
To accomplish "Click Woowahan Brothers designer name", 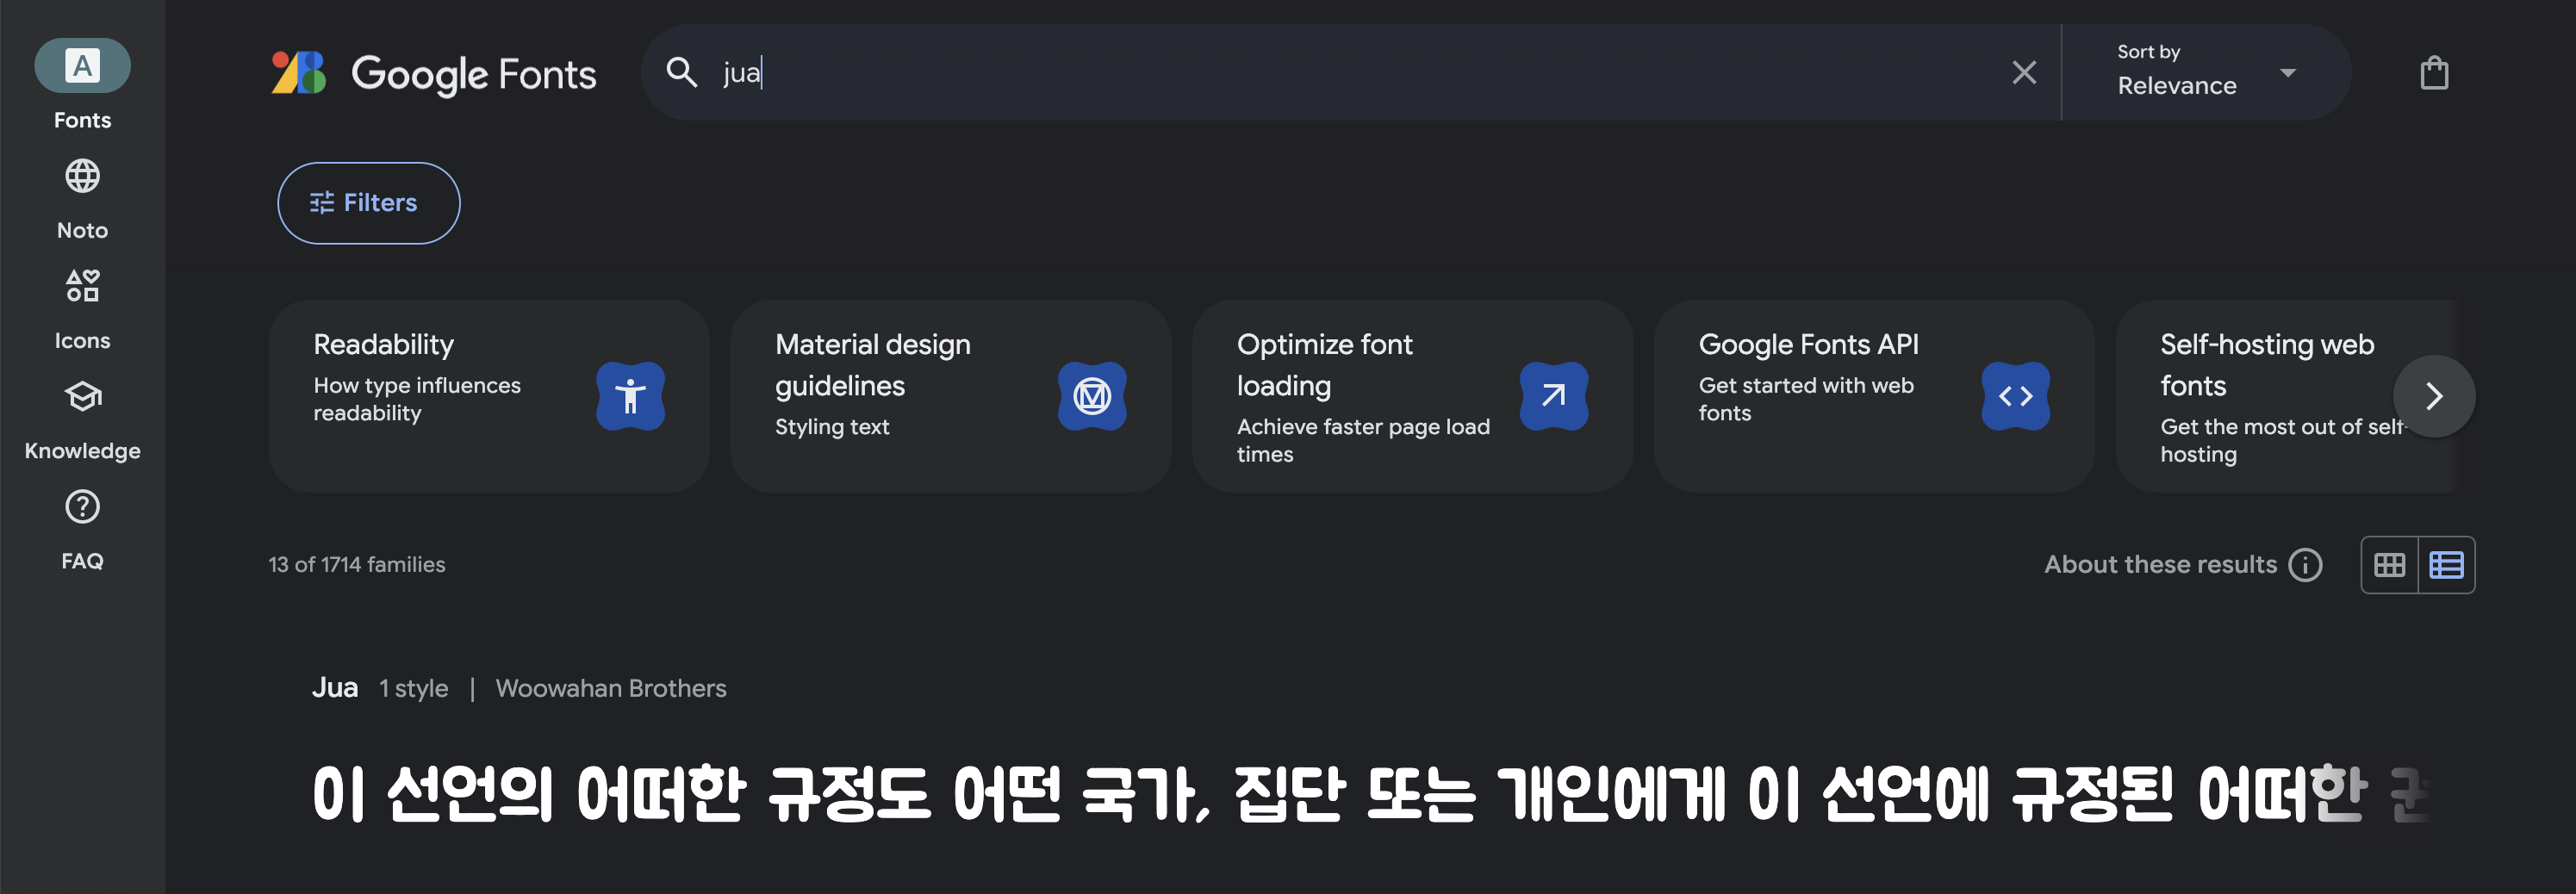I will [611, 688].
